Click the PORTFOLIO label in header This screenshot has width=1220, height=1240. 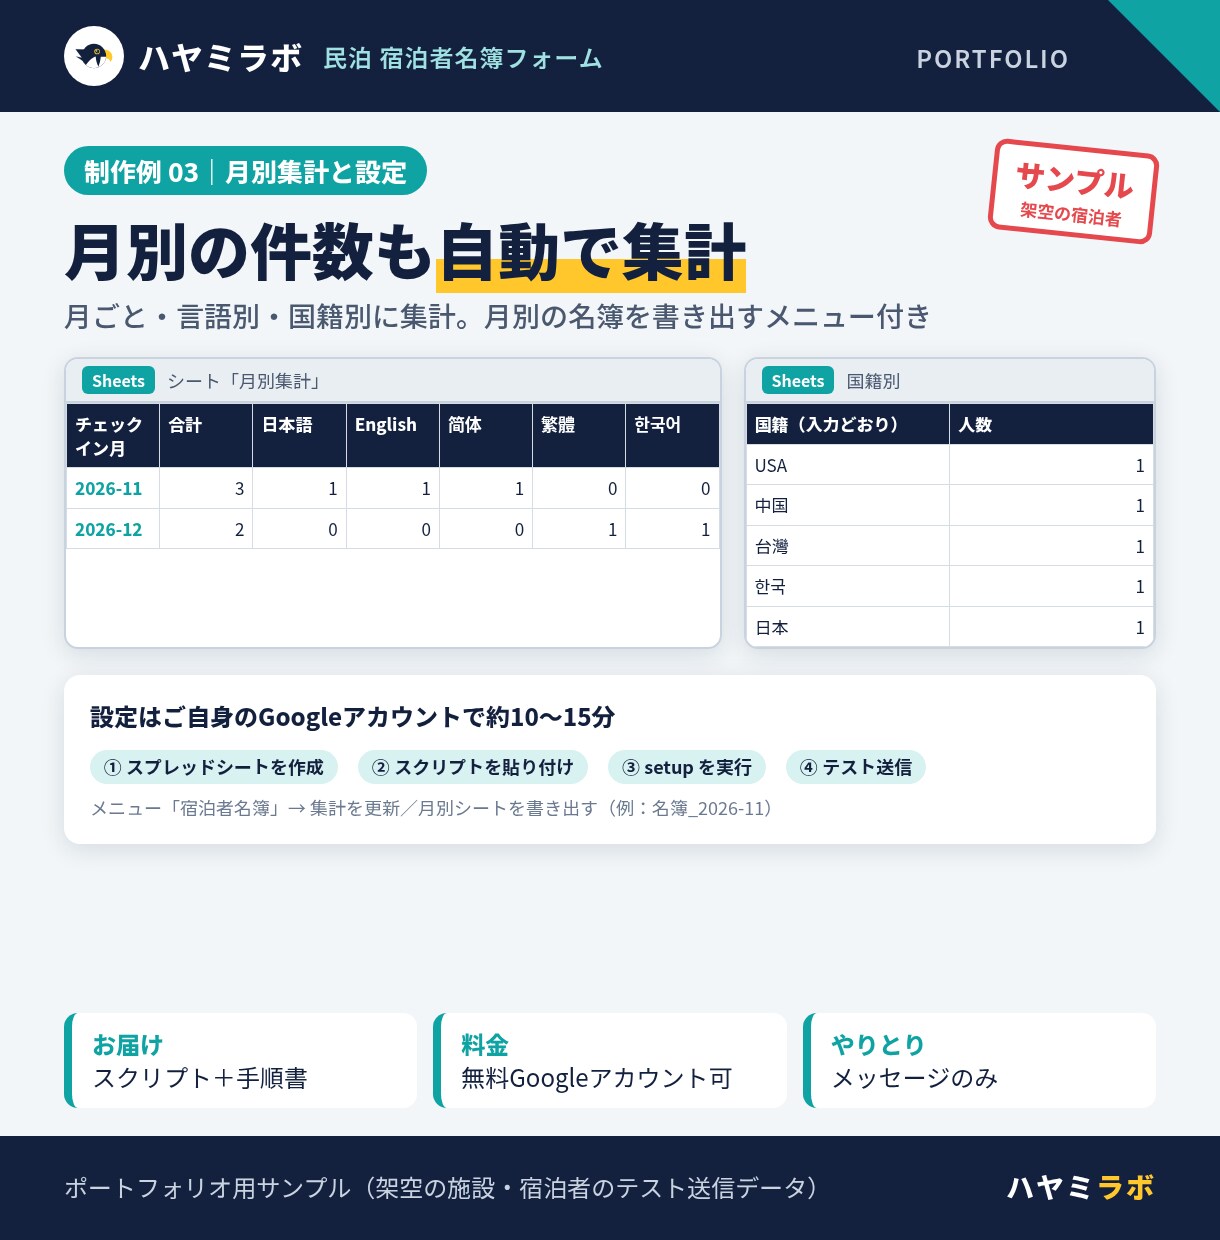pos(992,59)
